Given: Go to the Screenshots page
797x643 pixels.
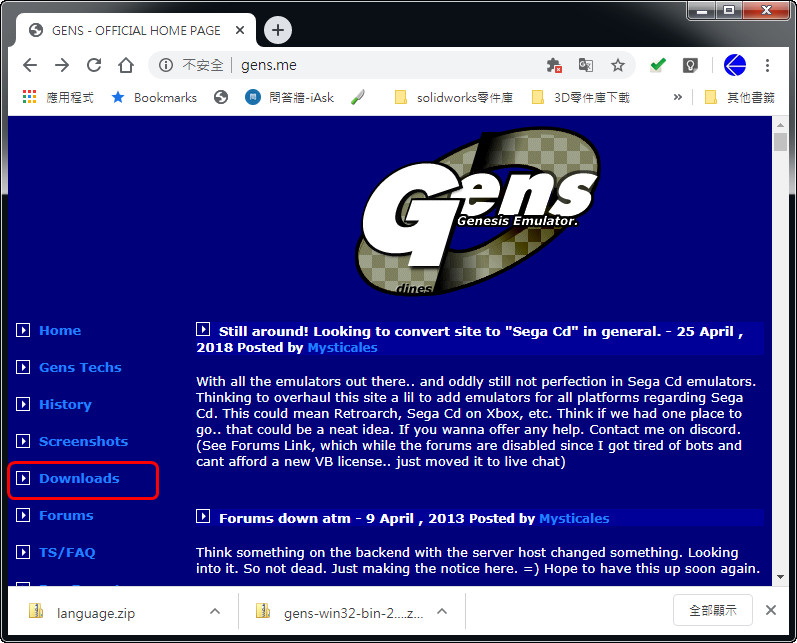Looking at the screenshot, I should pos(83,441).
